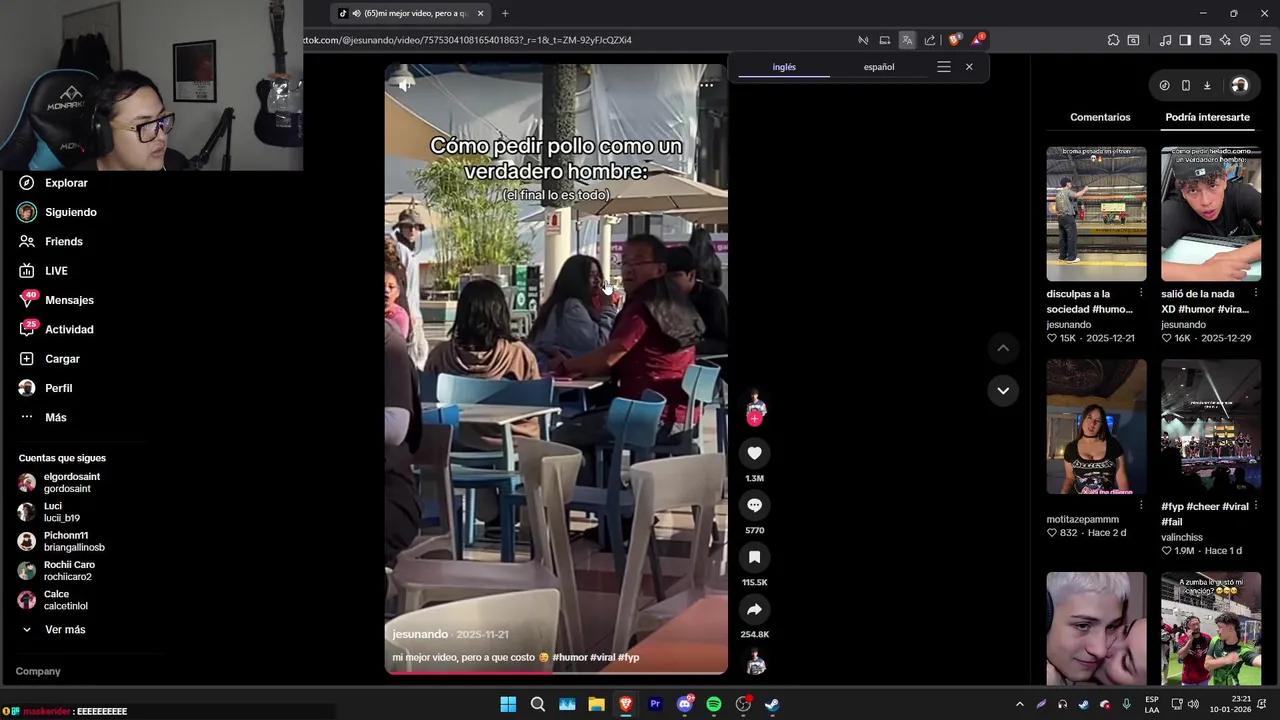Open the spinning sound disc avatar
The height and width of the screenshot is (720, 1280).
pos(755,663)
